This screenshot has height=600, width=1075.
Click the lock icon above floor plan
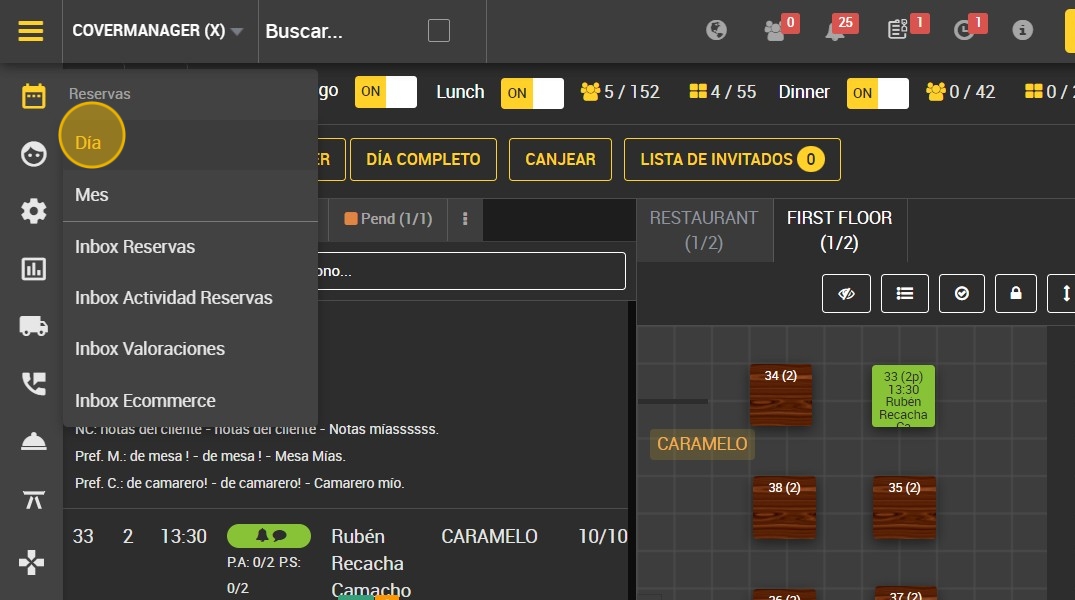coord(1015,293)
